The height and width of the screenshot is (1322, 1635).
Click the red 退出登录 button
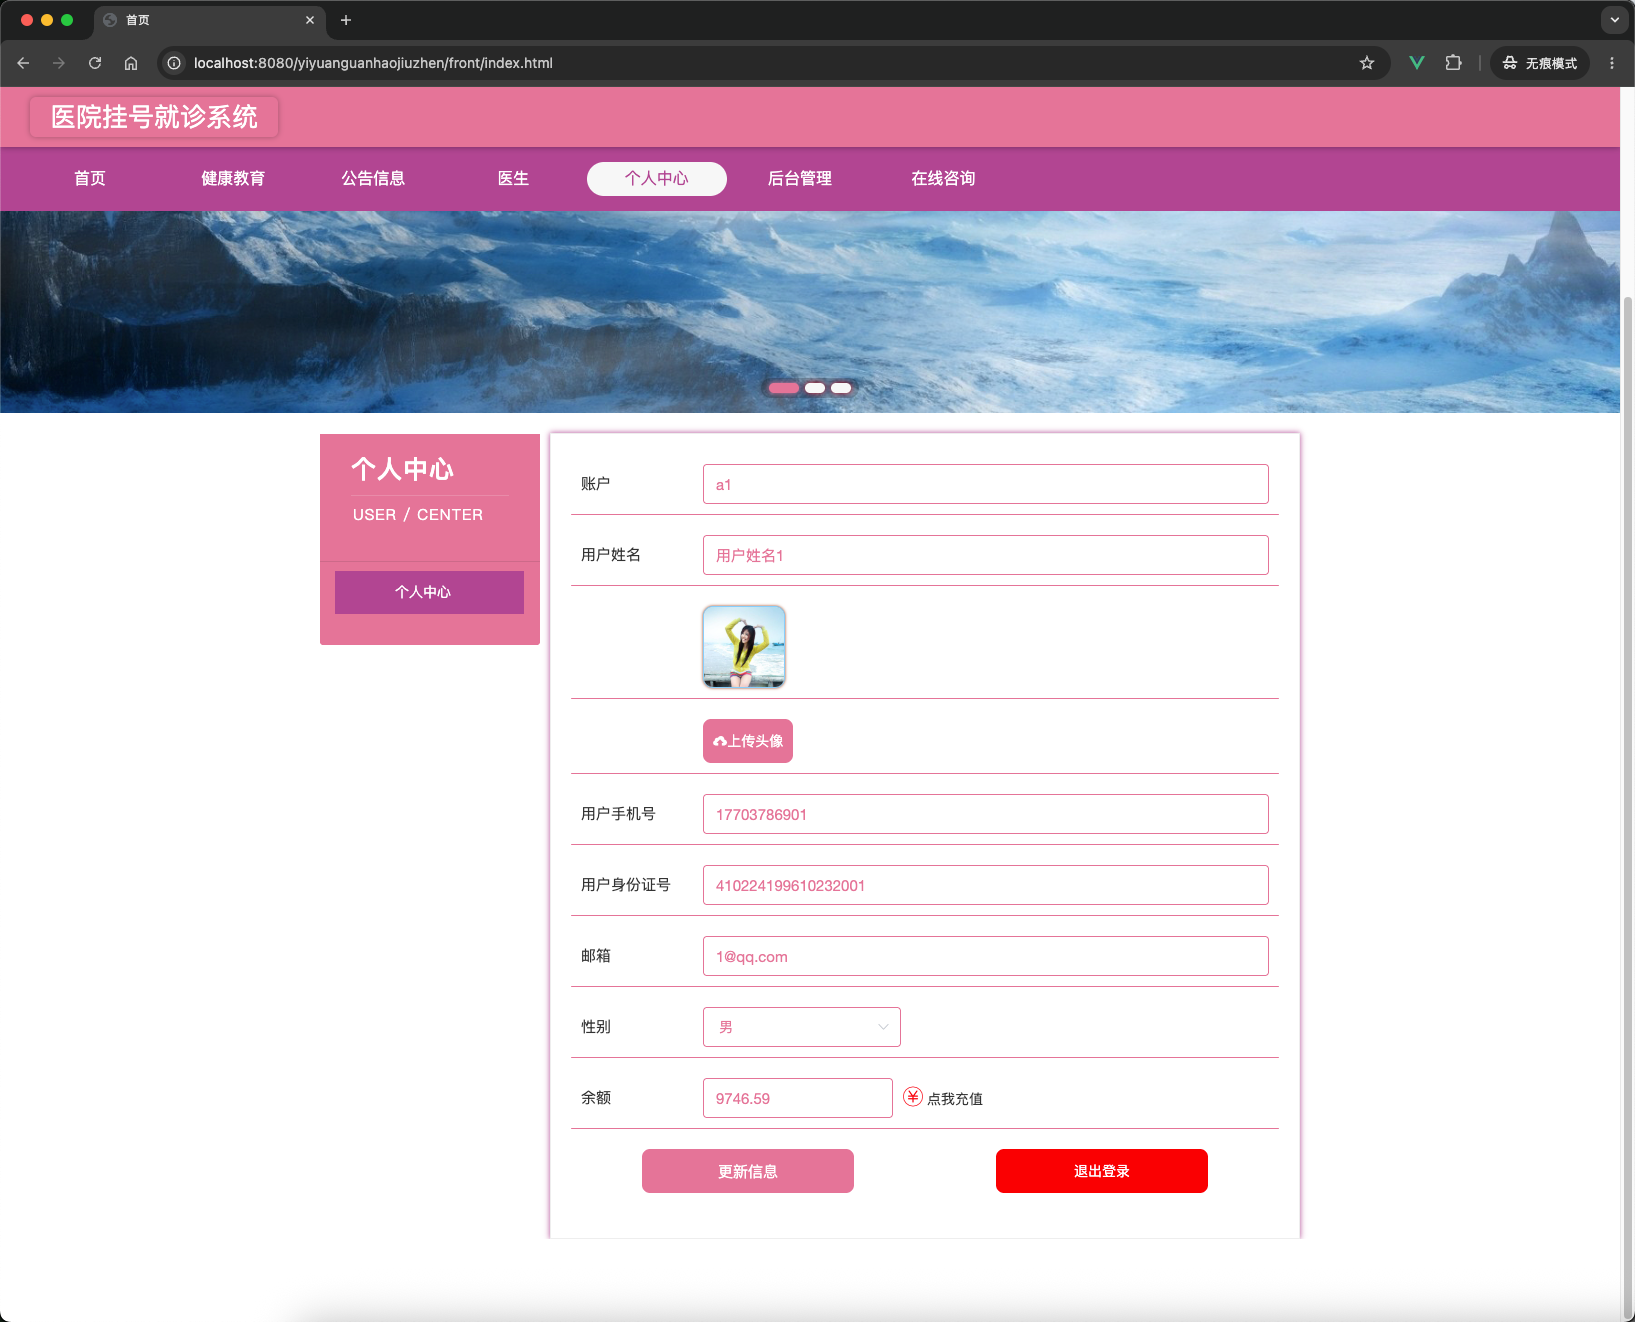[x=1102, y=1171]
